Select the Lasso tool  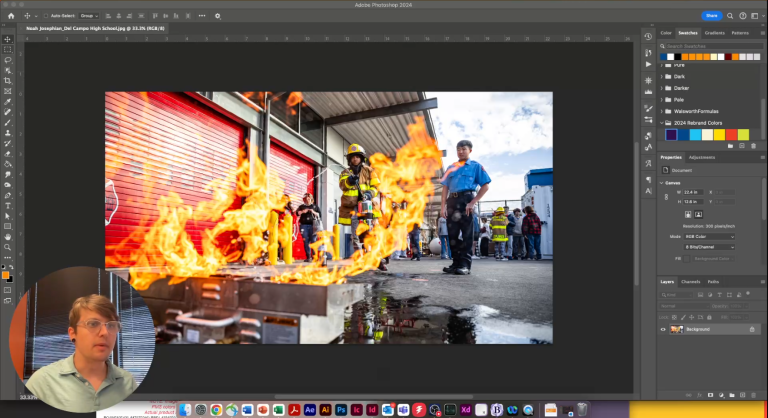(7, 60)
